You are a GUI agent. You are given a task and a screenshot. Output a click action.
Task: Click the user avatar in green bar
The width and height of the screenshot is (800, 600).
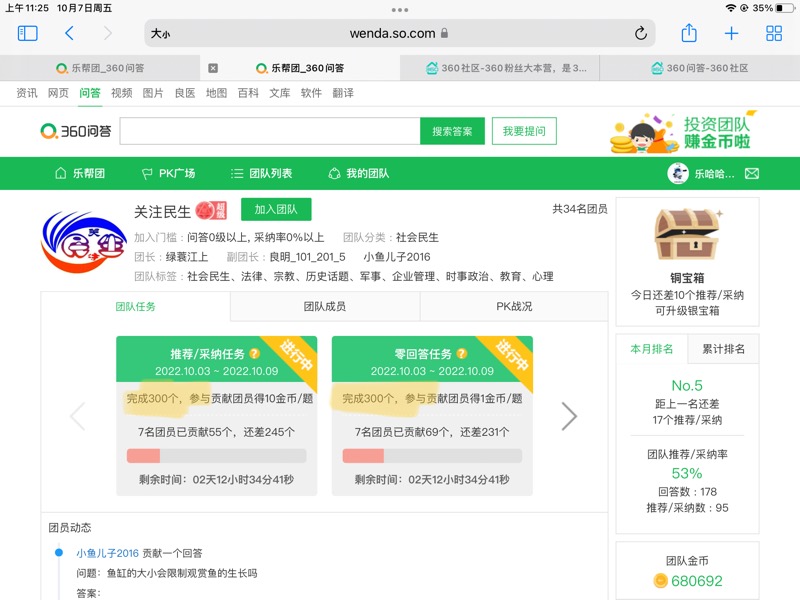678,173
